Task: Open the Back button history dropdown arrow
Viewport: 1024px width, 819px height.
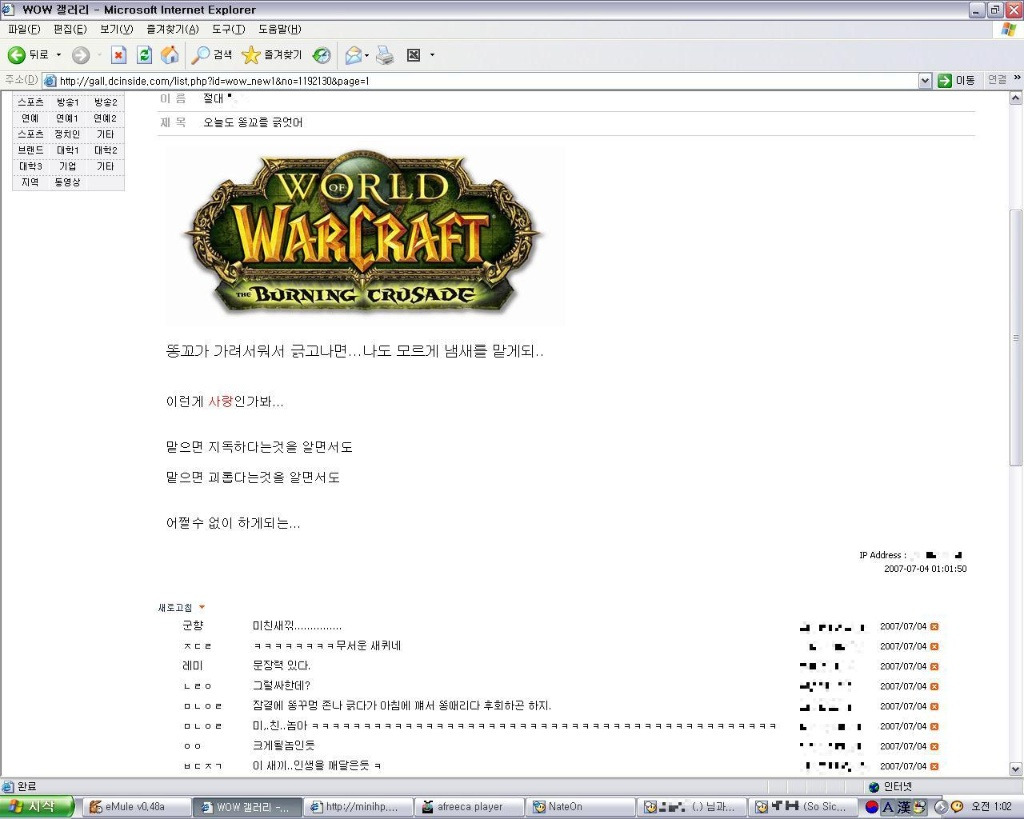Action: [x=59, y=56]
